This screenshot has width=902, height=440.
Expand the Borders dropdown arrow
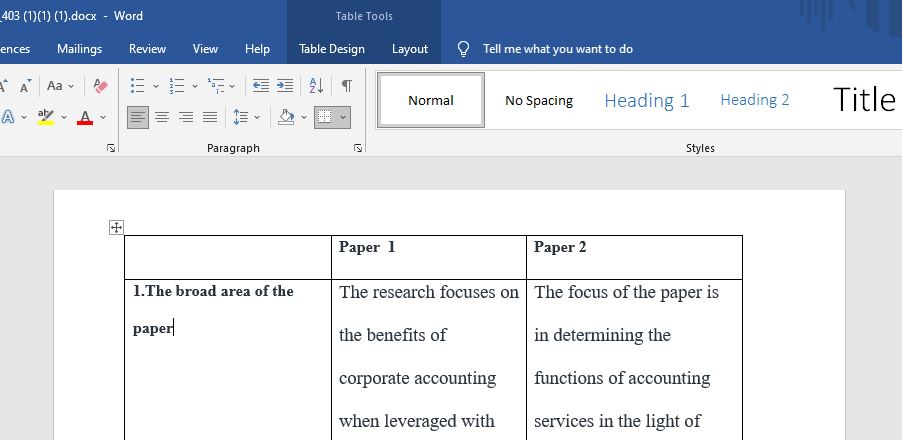point(343,117)
